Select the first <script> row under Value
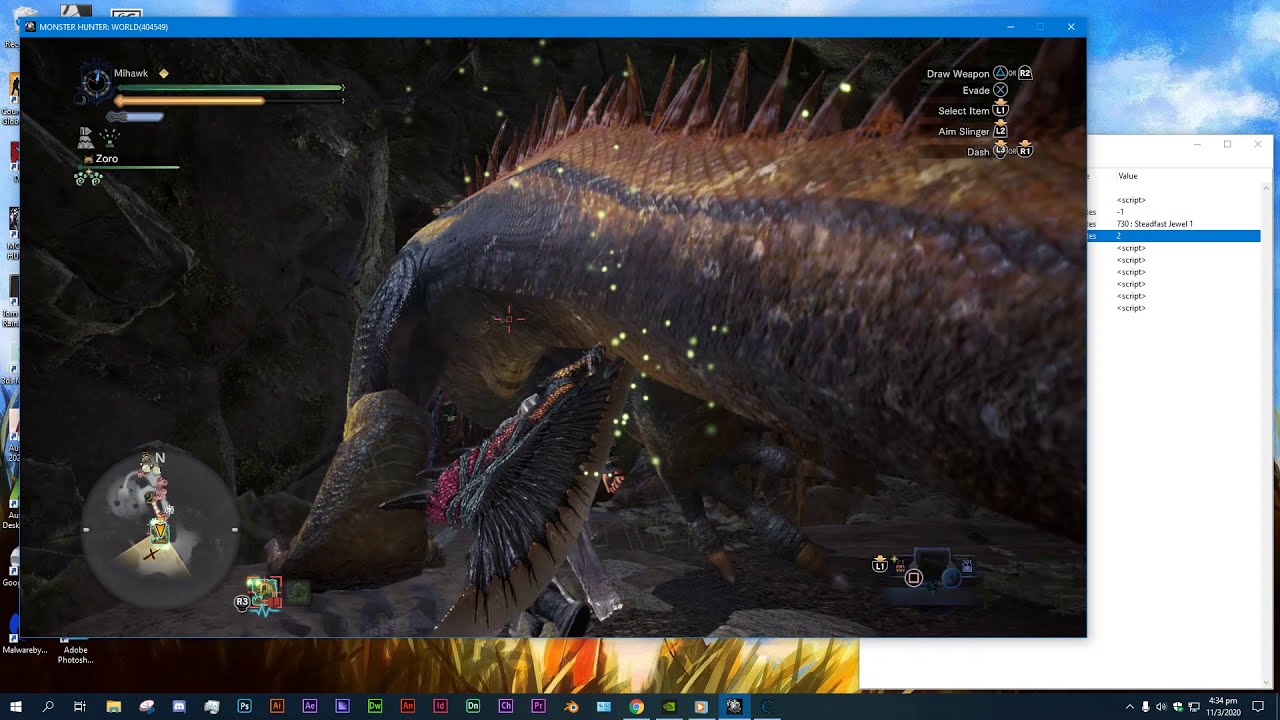Image resolution: width=1280 pixels, height=720 pixels. point(1131,200)
